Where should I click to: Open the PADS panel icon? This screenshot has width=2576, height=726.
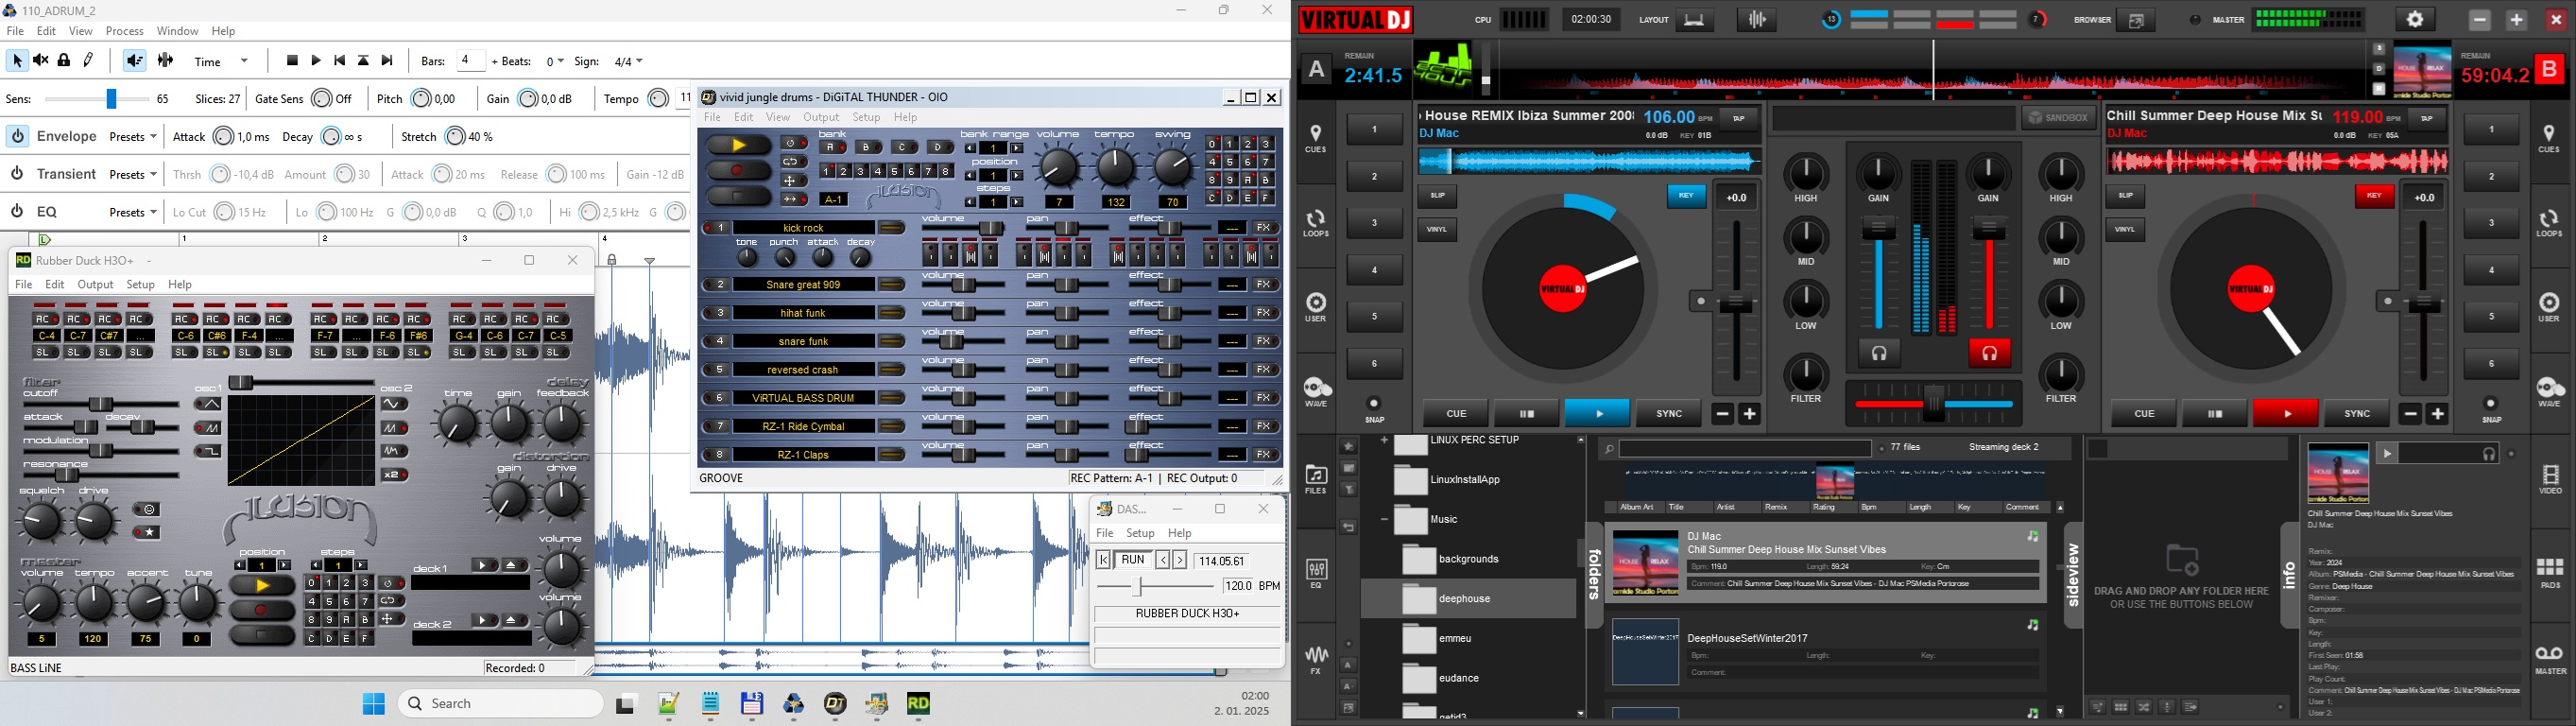2550,574
